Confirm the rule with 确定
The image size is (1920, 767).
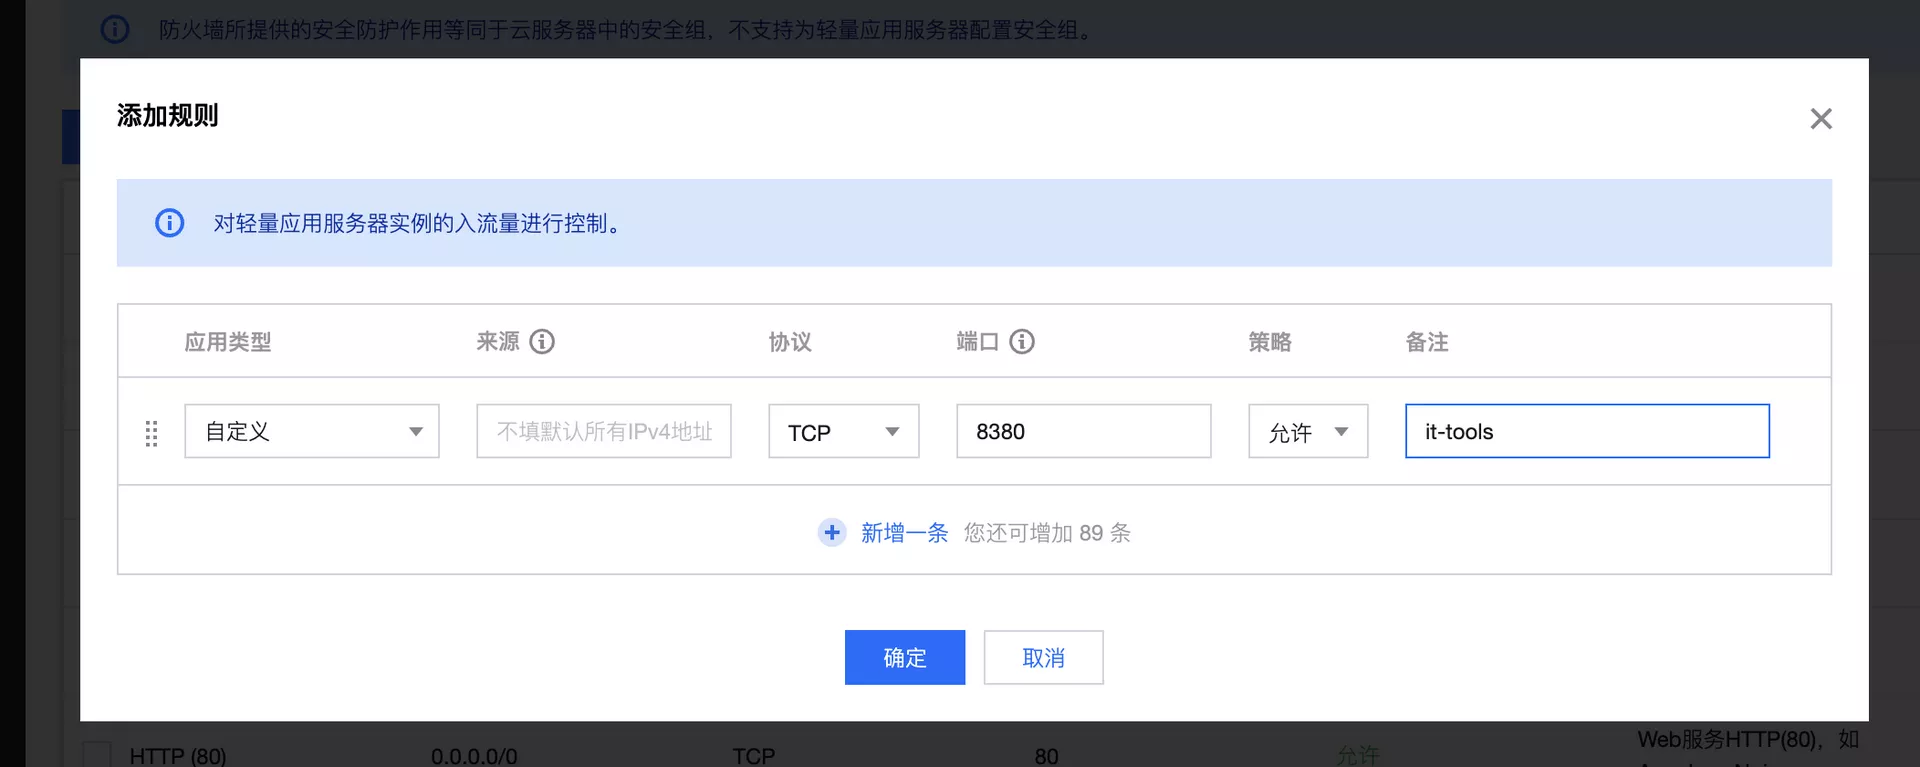pyautogui.click(x=904, y=658)
